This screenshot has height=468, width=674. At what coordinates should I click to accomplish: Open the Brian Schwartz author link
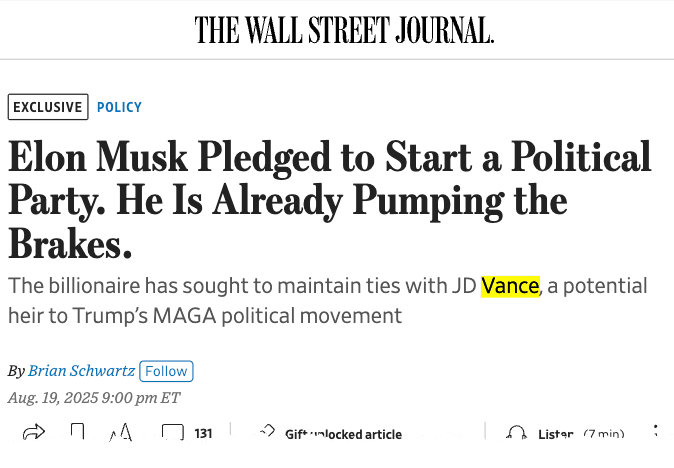click(81, 371)
